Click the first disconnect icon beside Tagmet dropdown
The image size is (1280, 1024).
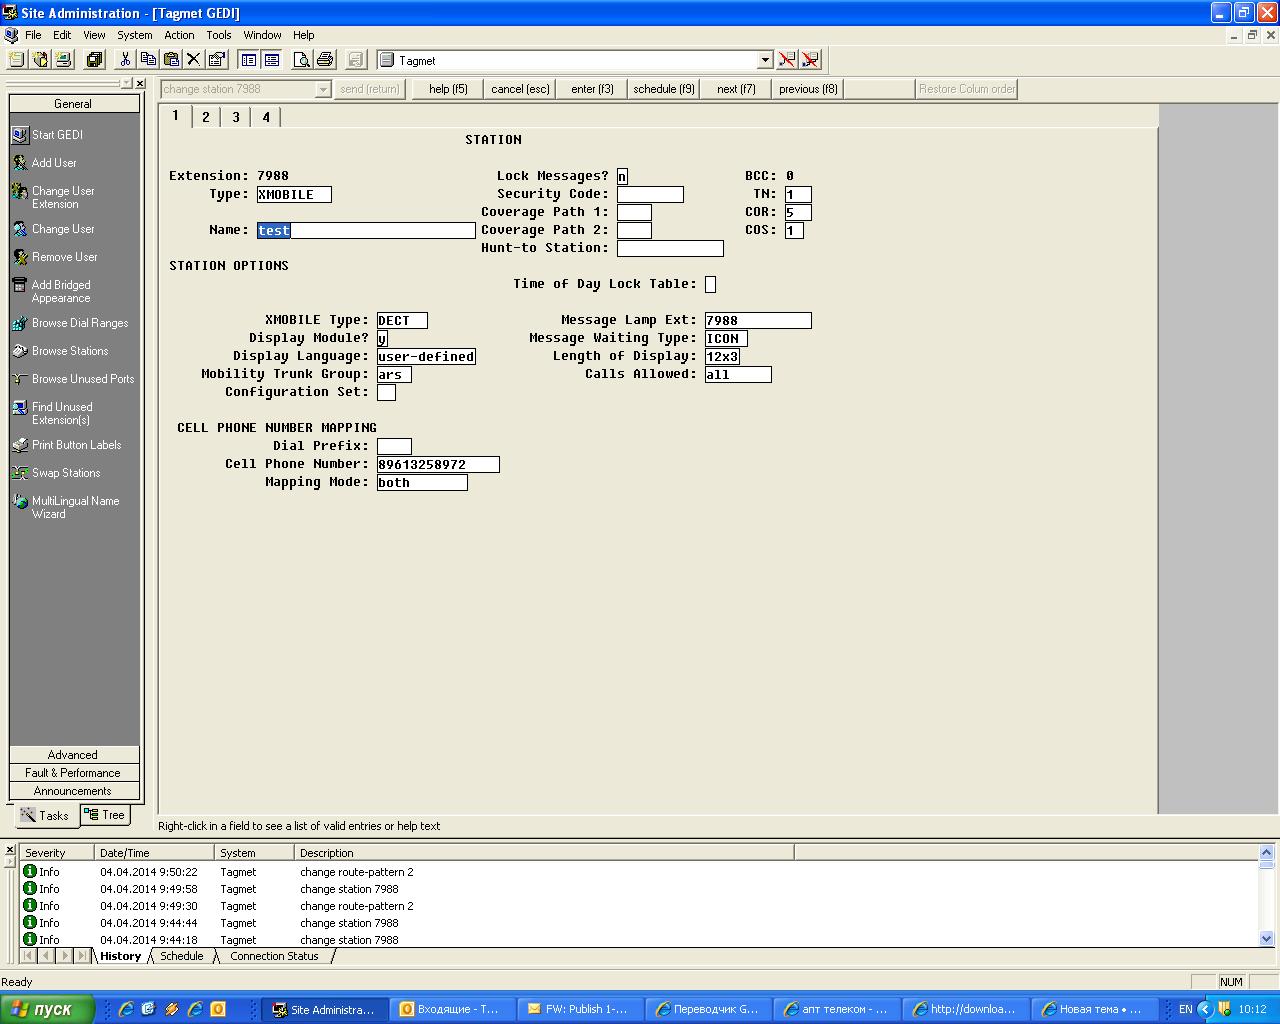pos(787,60)
